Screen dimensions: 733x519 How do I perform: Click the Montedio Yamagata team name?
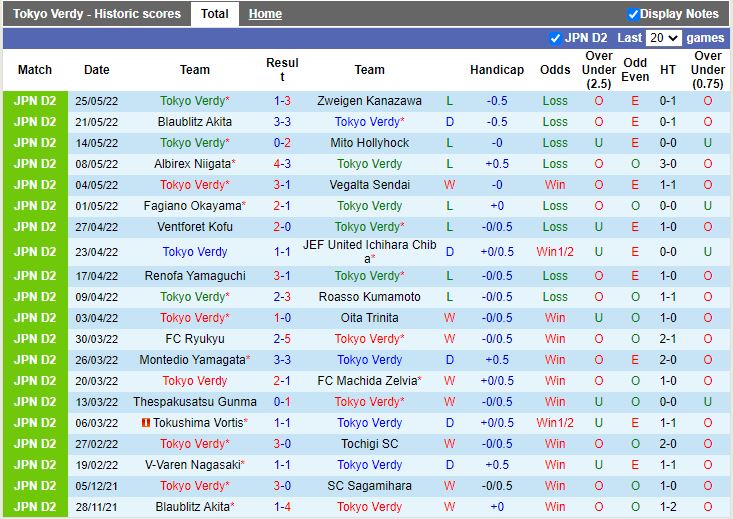193,360
